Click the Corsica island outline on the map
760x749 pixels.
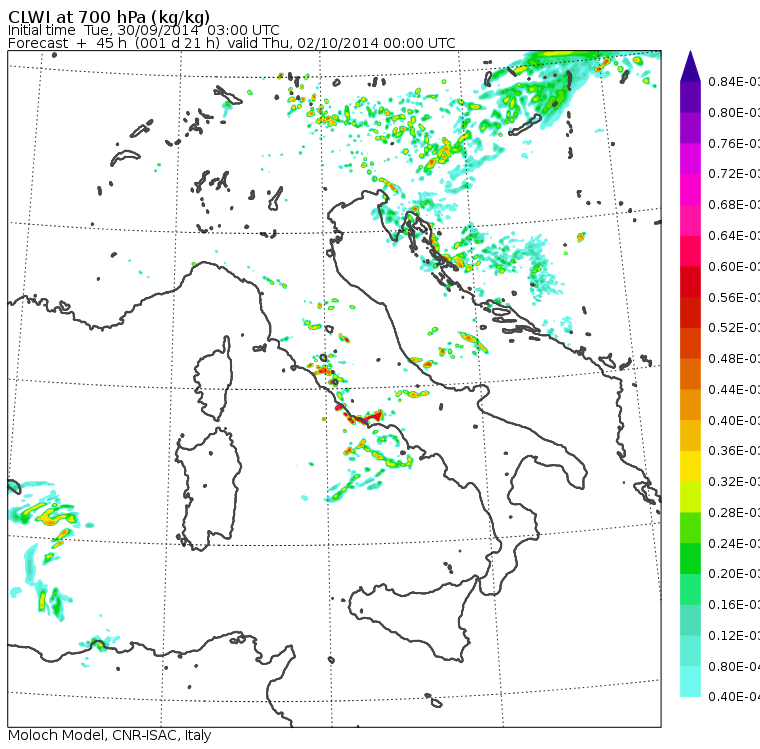[214, 378]
